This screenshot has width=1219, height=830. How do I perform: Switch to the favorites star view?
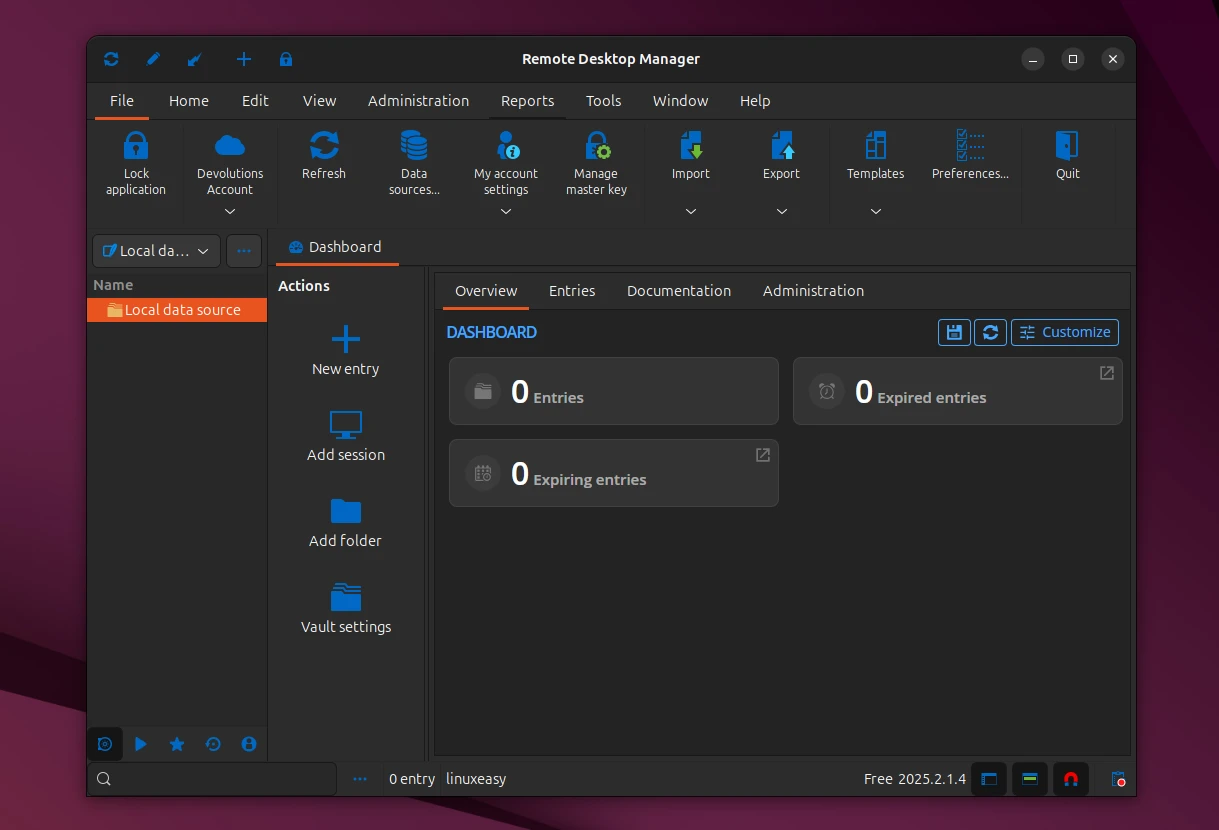click(x=177, y=744)
